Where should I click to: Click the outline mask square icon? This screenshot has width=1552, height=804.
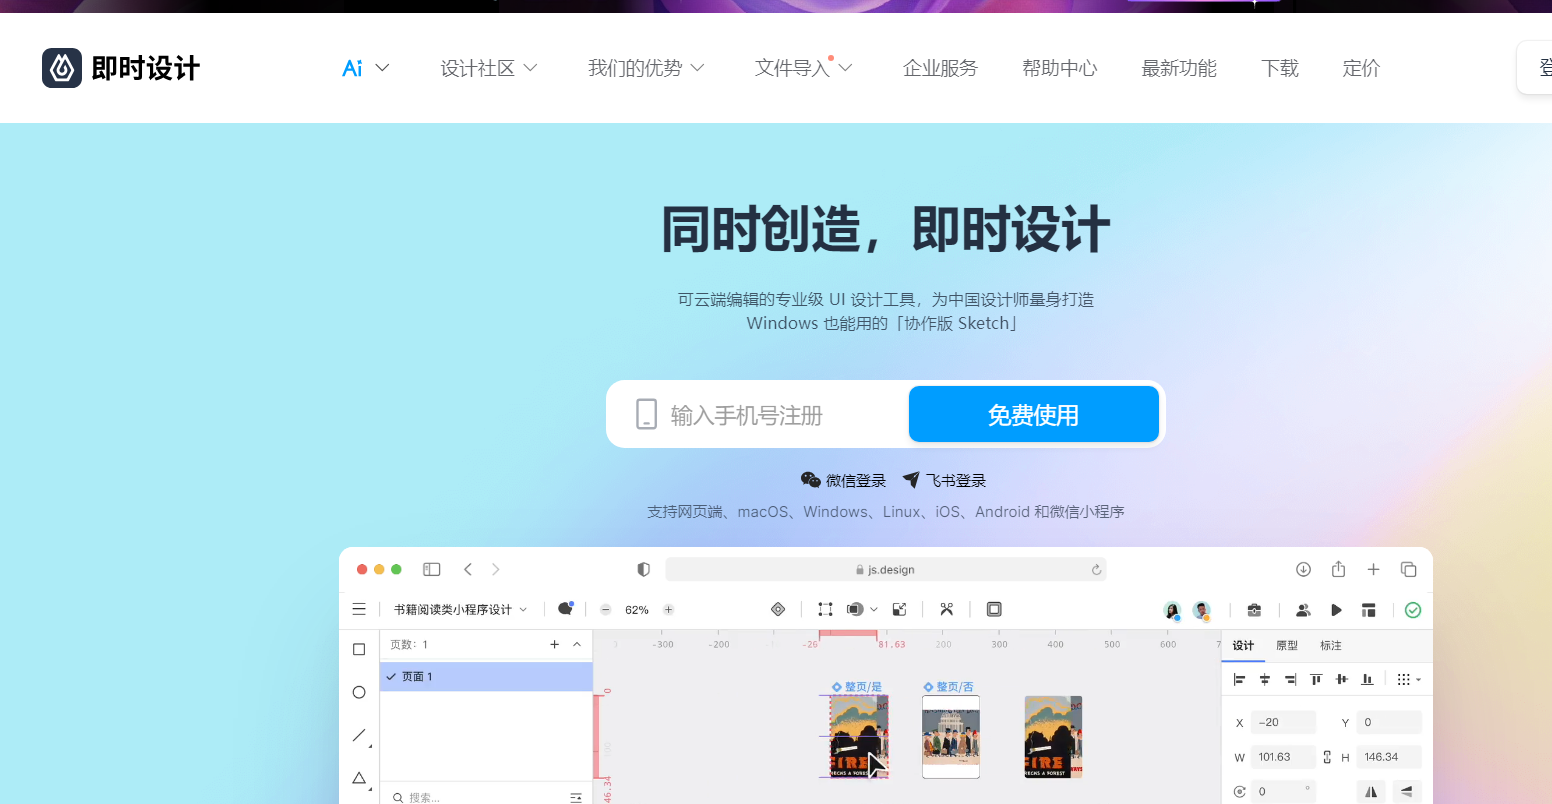(x=994, y=609)
